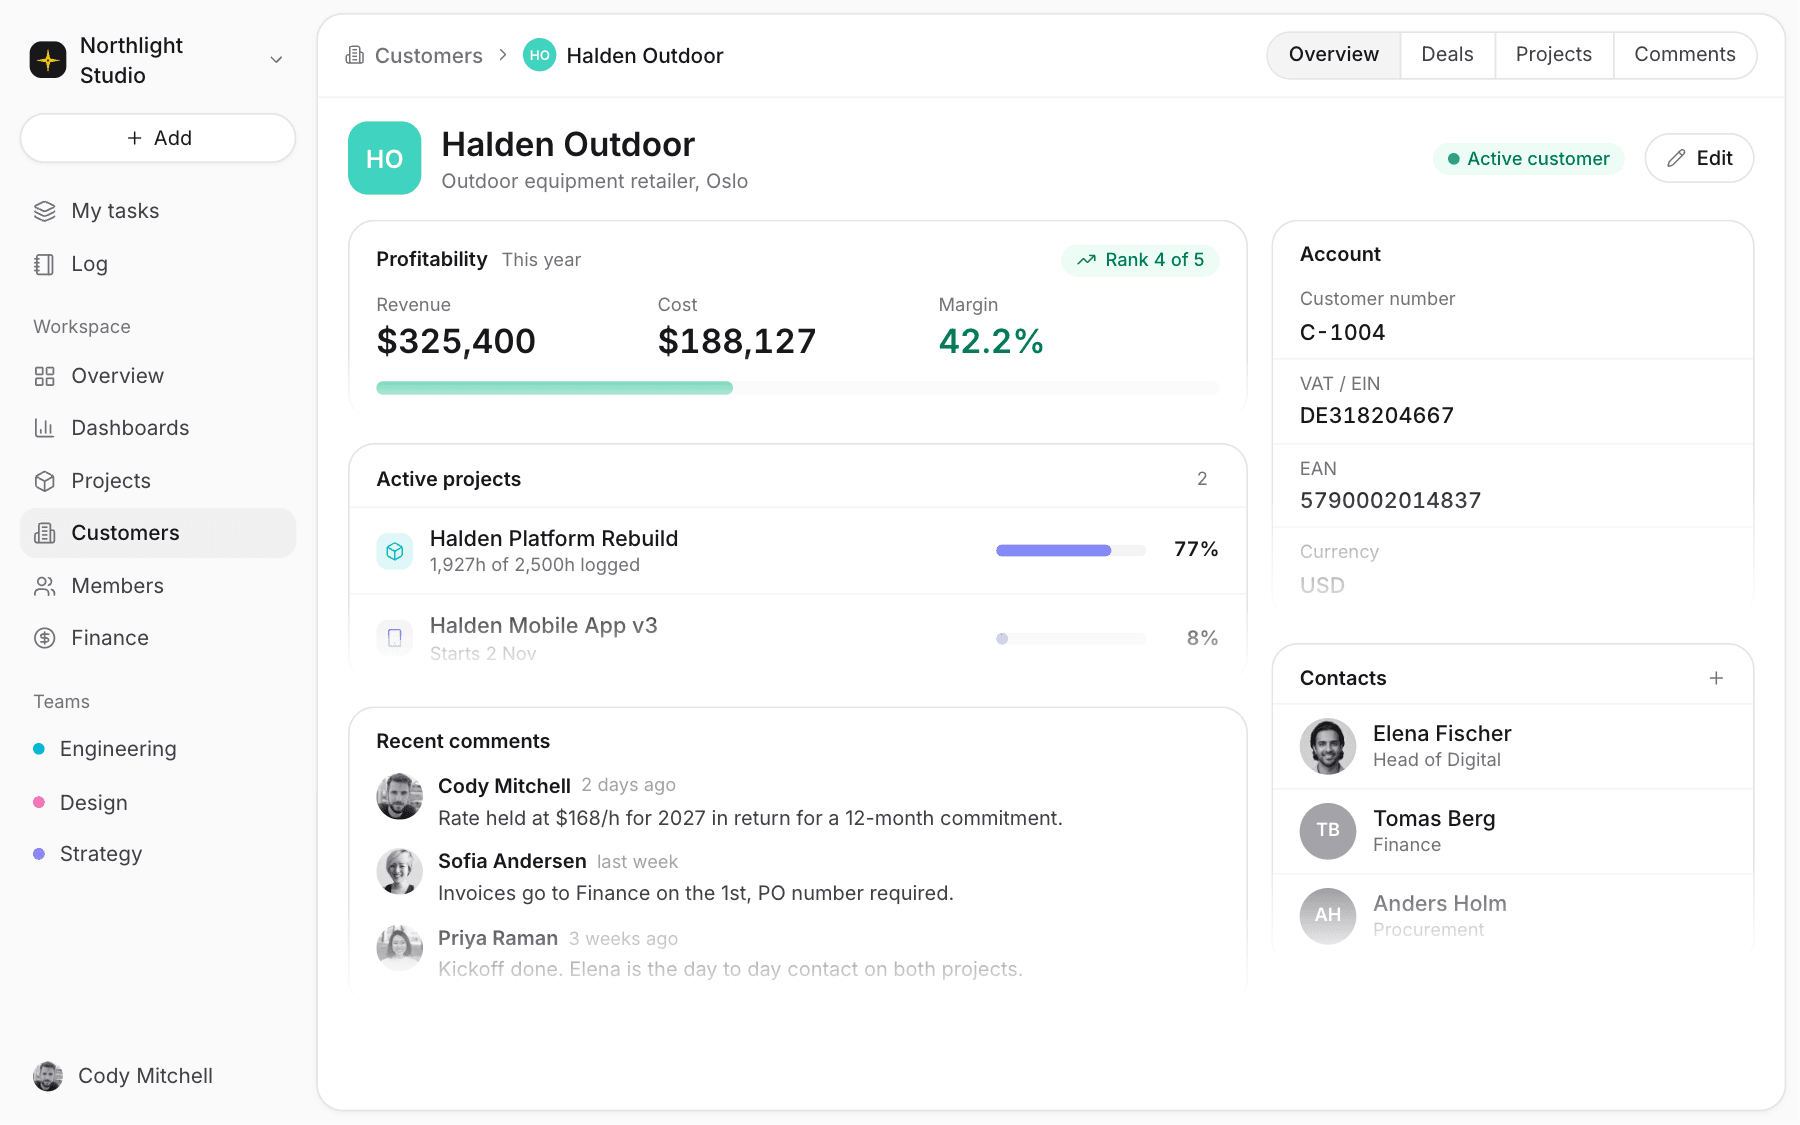This screenshot has width=1800, height=1125.
Task: Click the Active customer status badge
Action: point(1528,159)
